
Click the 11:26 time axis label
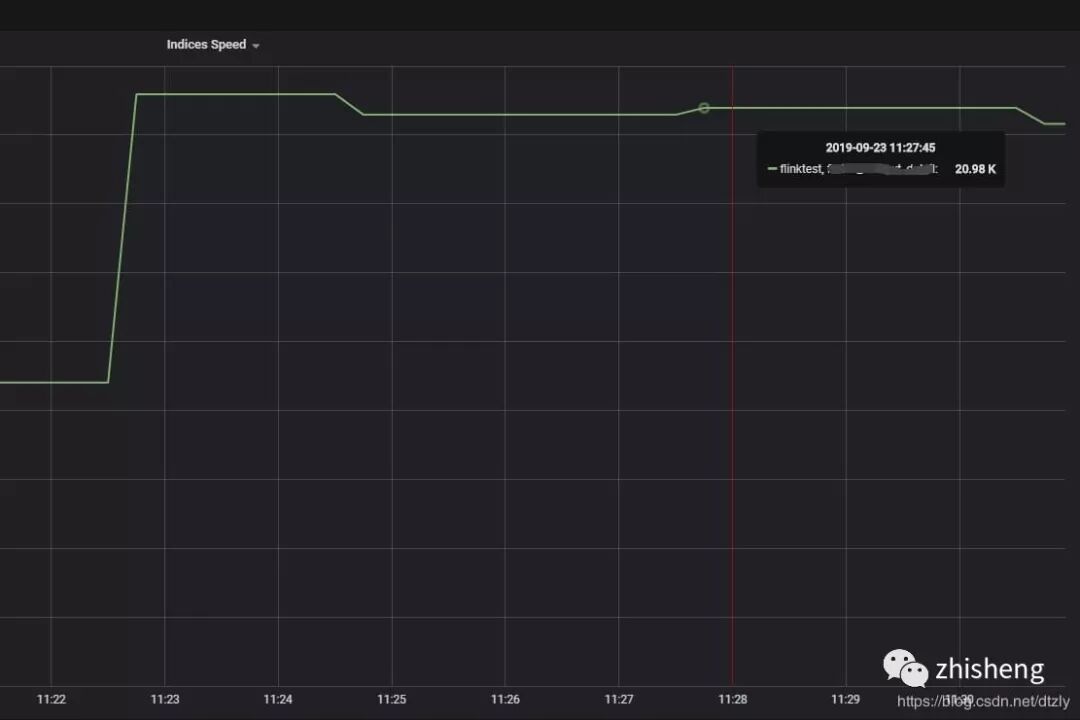(x=505, y=699)
